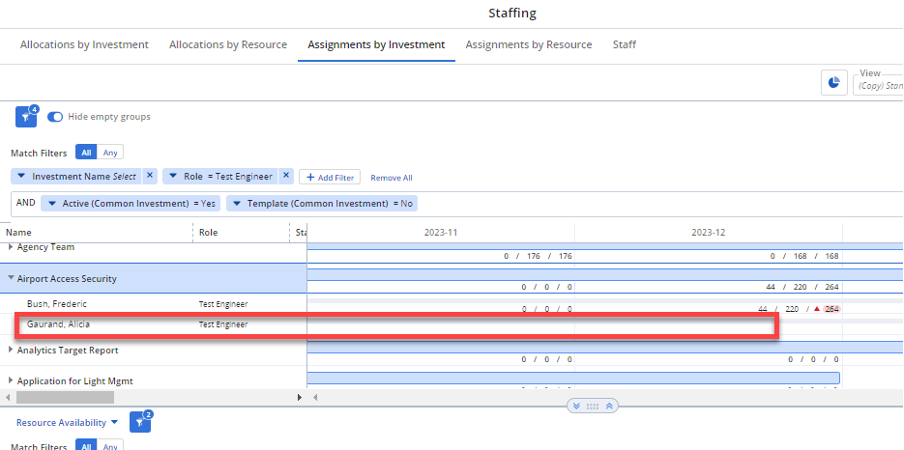904x450 pixels.
Task: Click the Application for Light Mgmt timeline bar
Action: pyautogui.click(x=573, y=378)
